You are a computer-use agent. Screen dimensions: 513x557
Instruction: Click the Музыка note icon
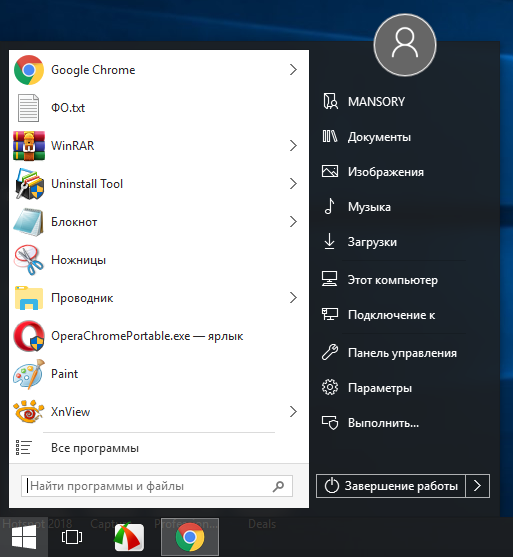coord(330,206)
